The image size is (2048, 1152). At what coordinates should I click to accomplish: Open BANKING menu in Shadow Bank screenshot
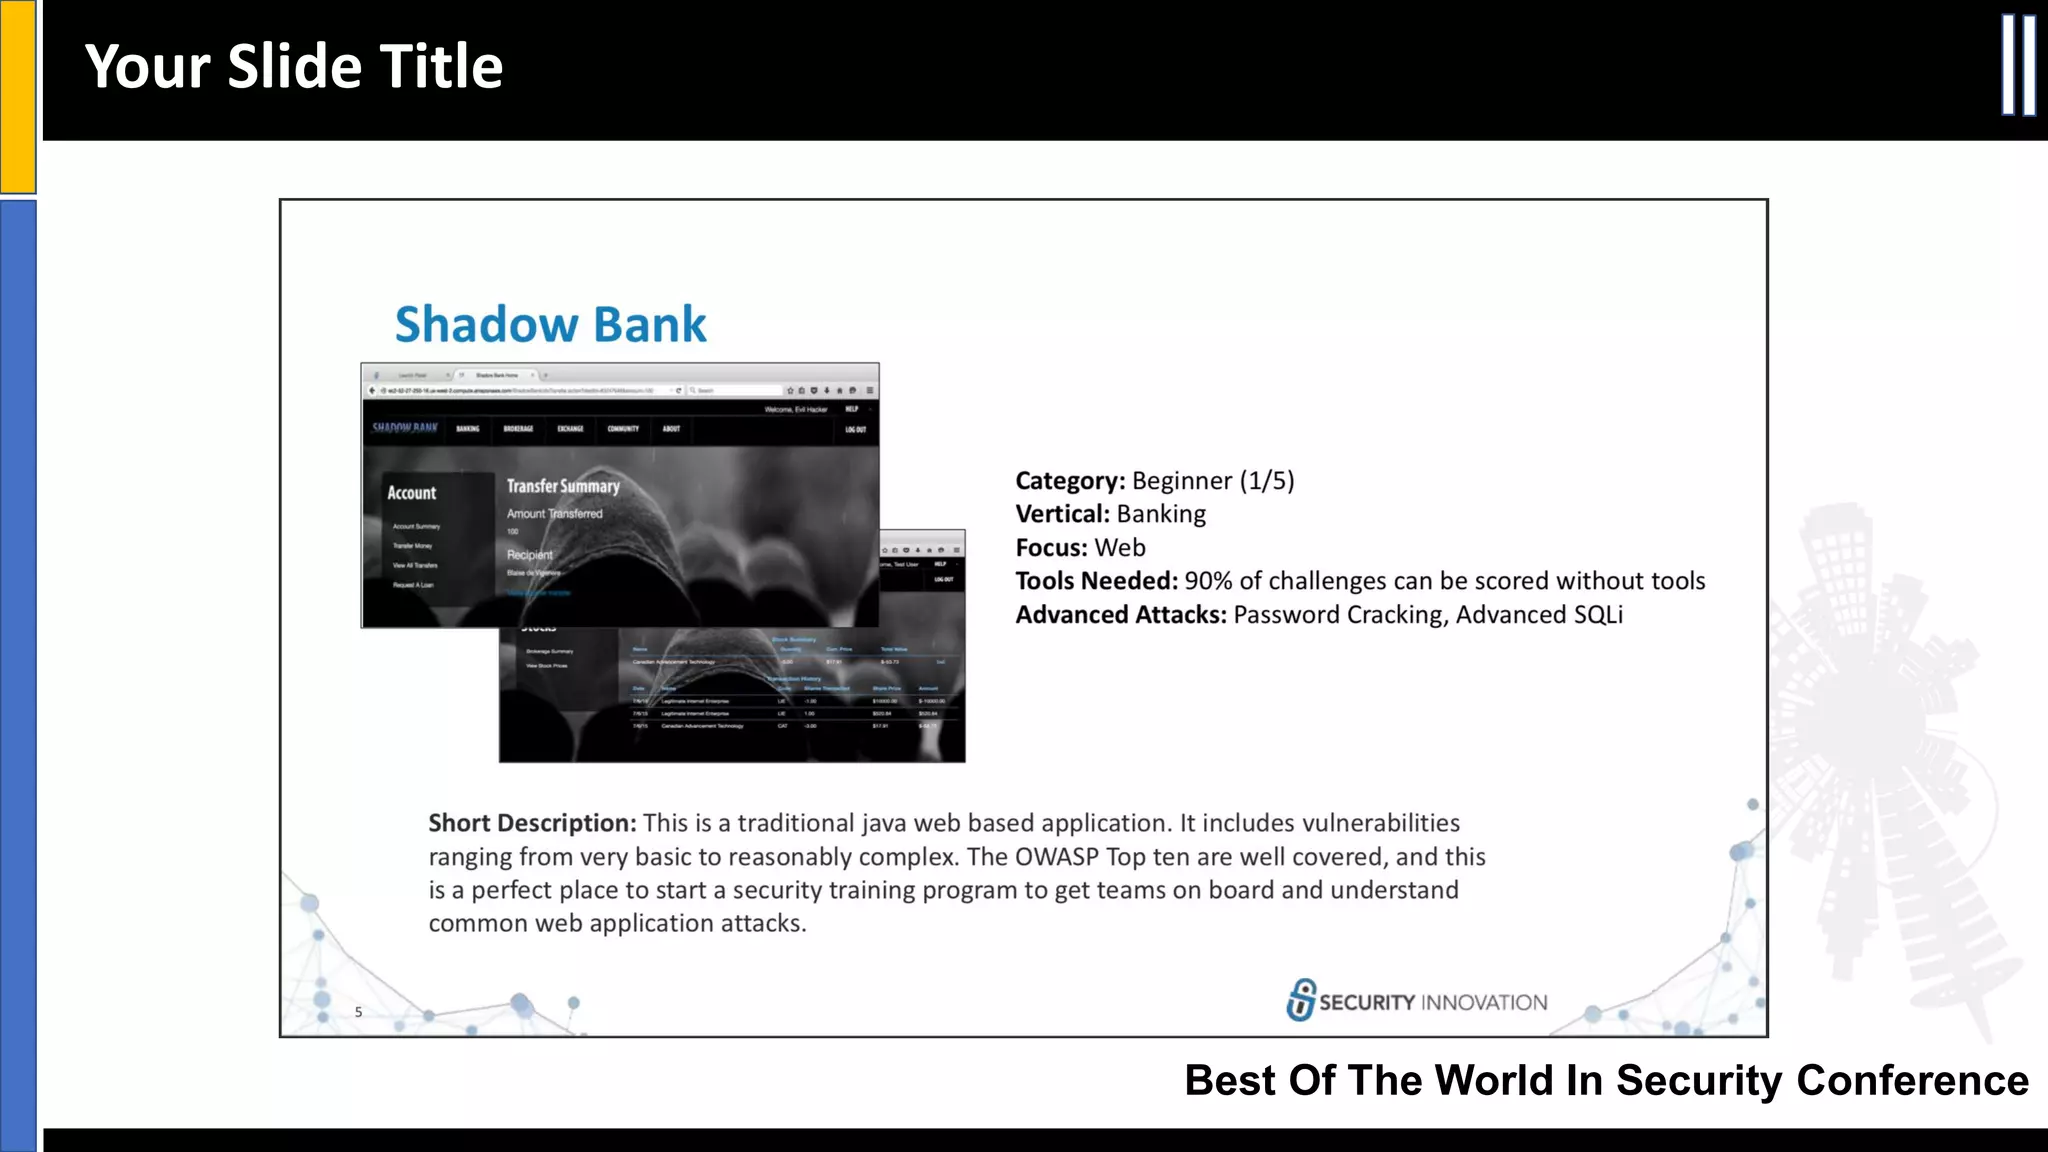(468, 428)
